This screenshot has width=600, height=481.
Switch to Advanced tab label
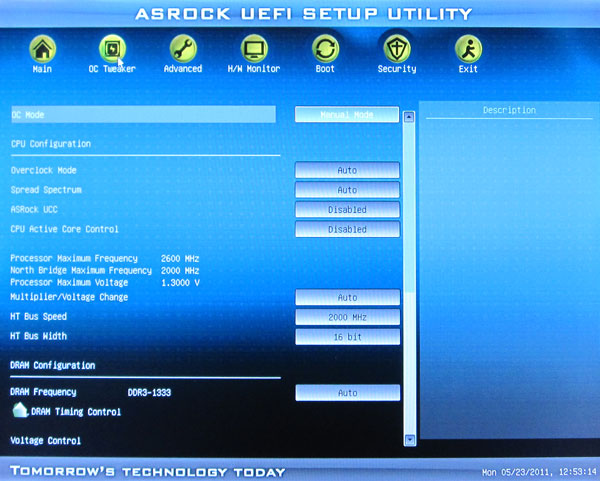[183, 69]
